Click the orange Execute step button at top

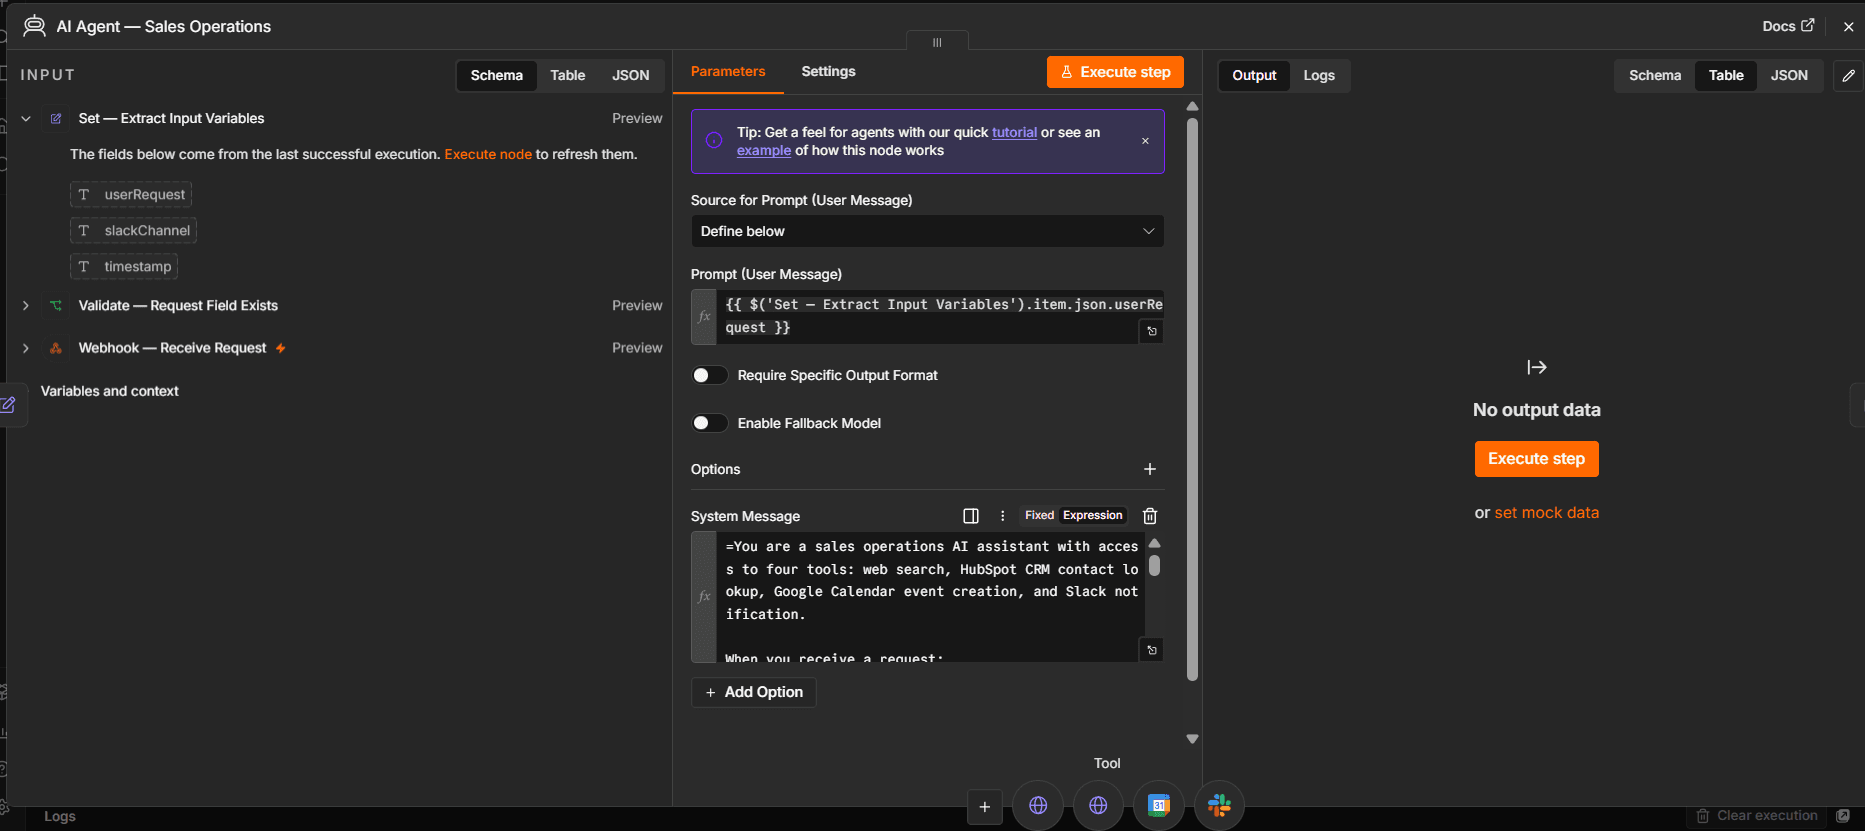[1115, 72]
